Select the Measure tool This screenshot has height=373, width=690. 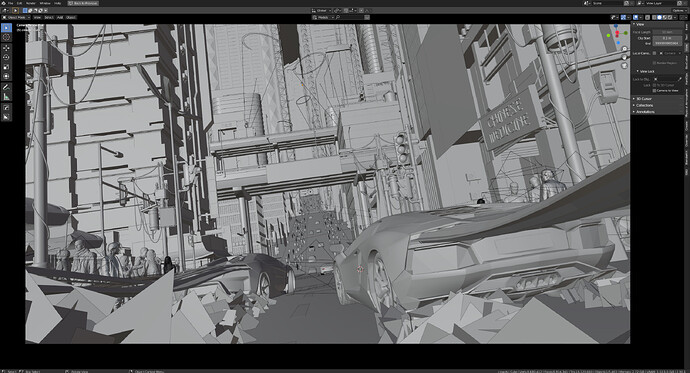click(6, 97)
